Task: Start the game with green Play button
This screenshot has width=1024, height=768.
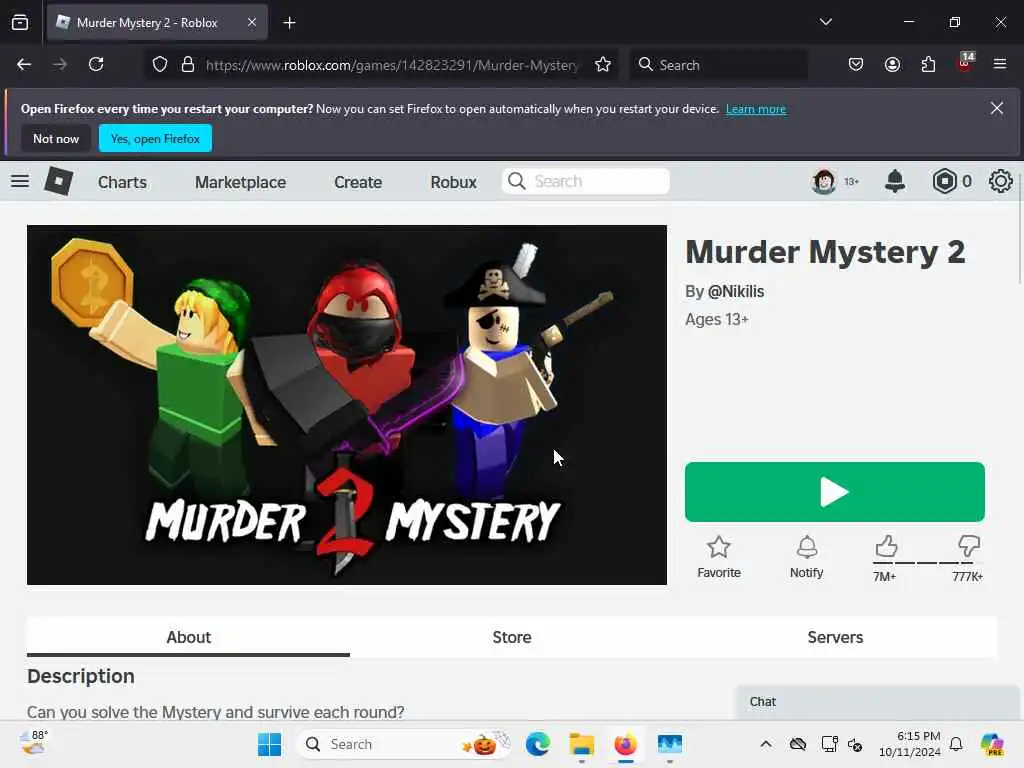Action: point(835,492)
